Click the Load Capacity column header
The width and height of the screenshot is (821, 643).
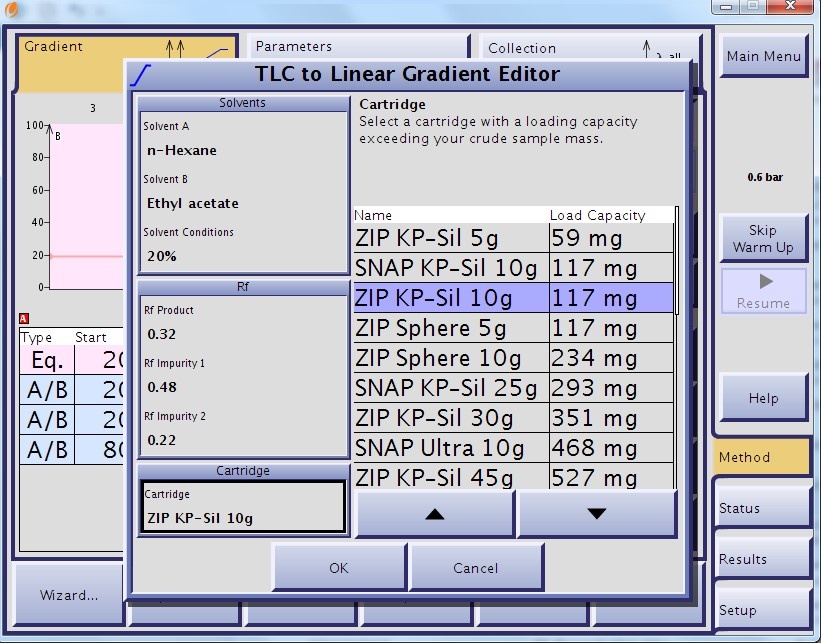coord(611,215)
